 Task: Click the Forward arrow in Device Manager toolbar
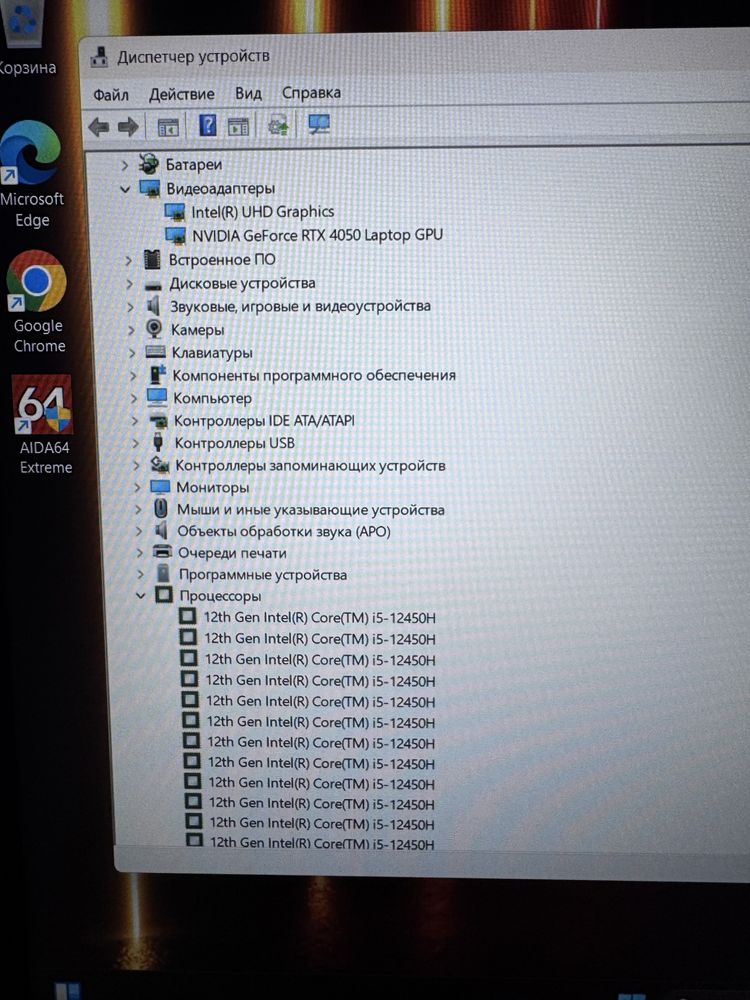pyautogui.click(x=128, y=127)
